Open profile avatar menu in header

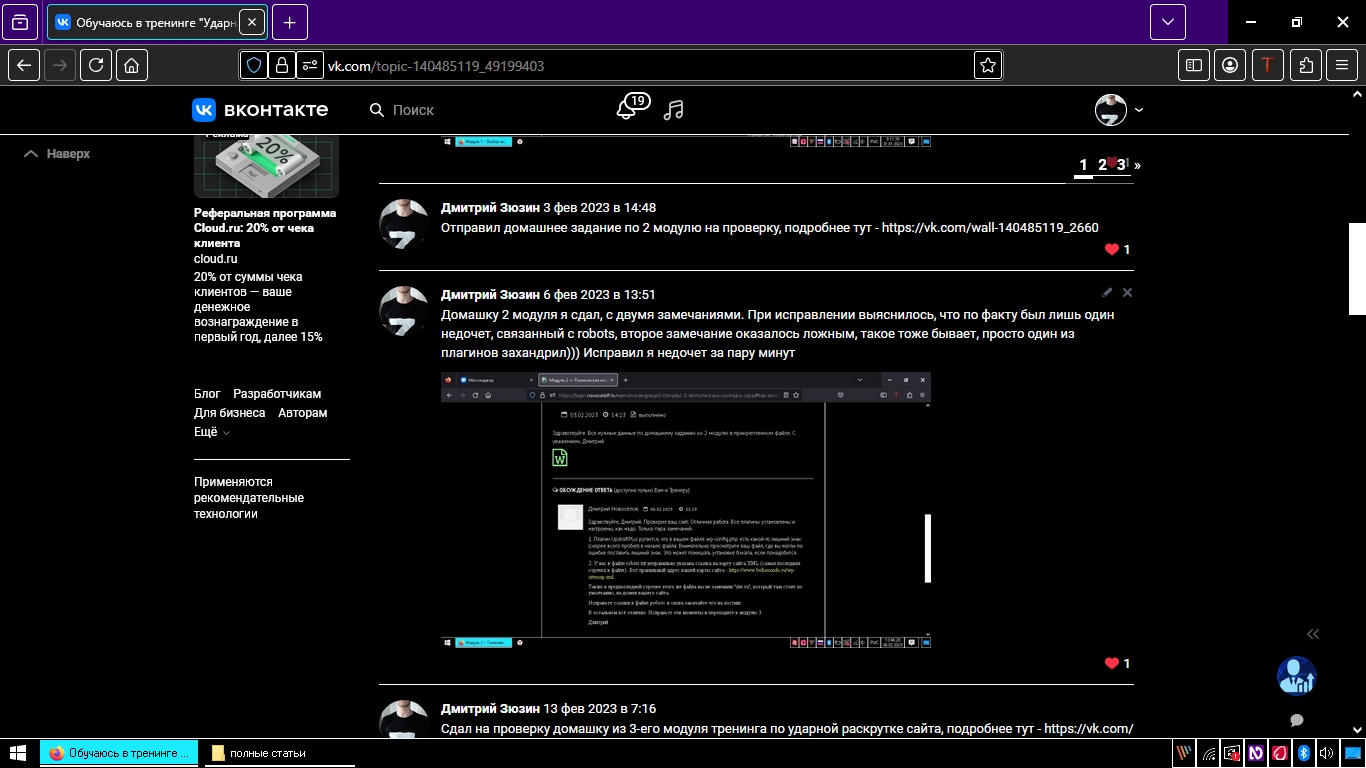point(1119,110)
